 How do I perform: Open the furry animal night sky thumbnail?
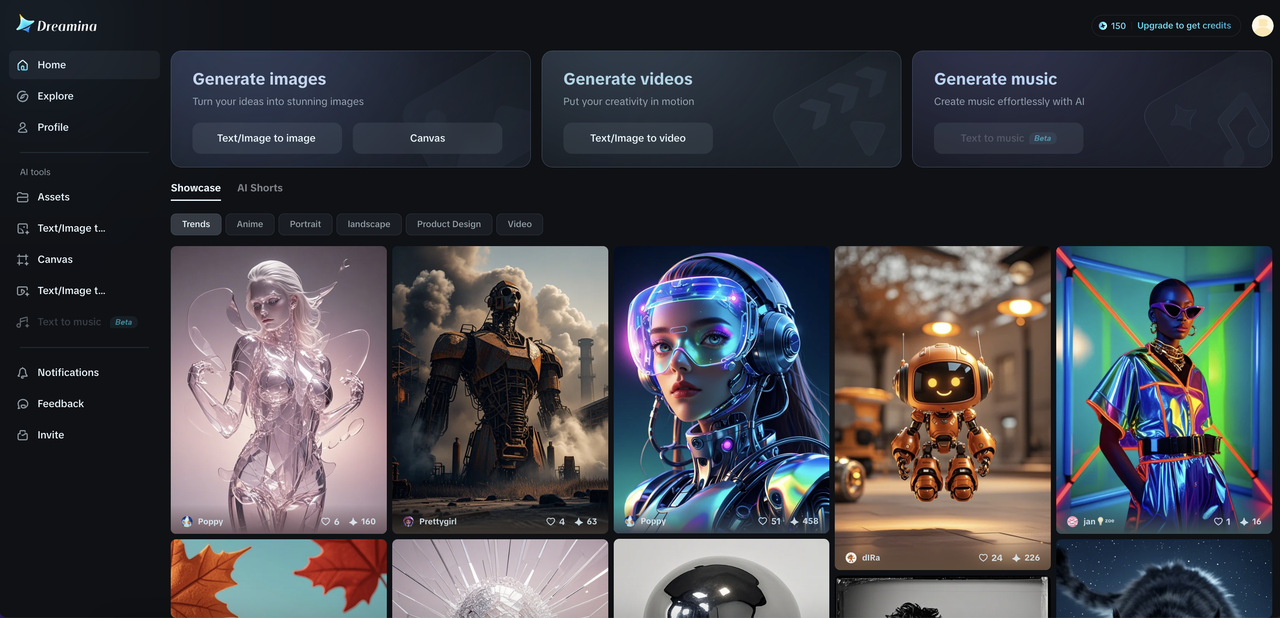(1164, 579)
